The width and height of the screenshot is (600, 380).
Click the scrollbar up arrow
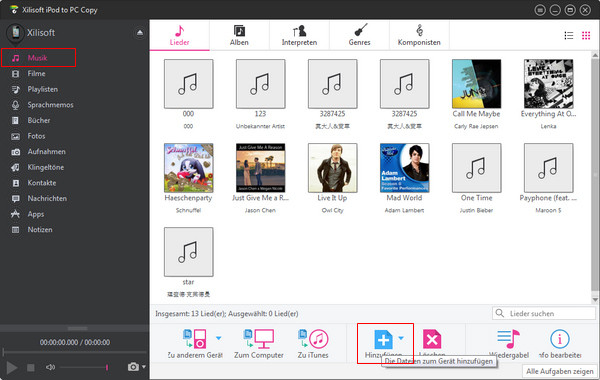click(595, 55)
